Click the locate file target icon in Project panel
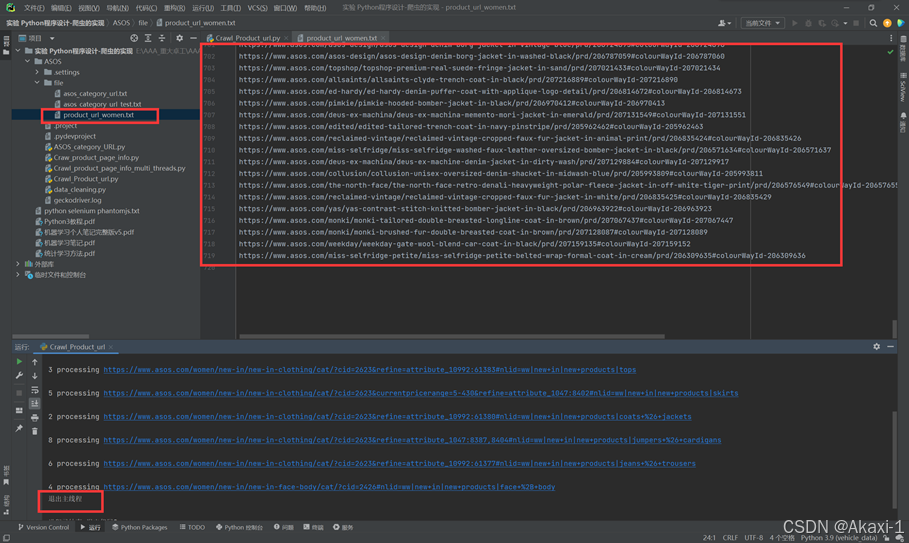 pyautogui.click(x=134, y=38)
